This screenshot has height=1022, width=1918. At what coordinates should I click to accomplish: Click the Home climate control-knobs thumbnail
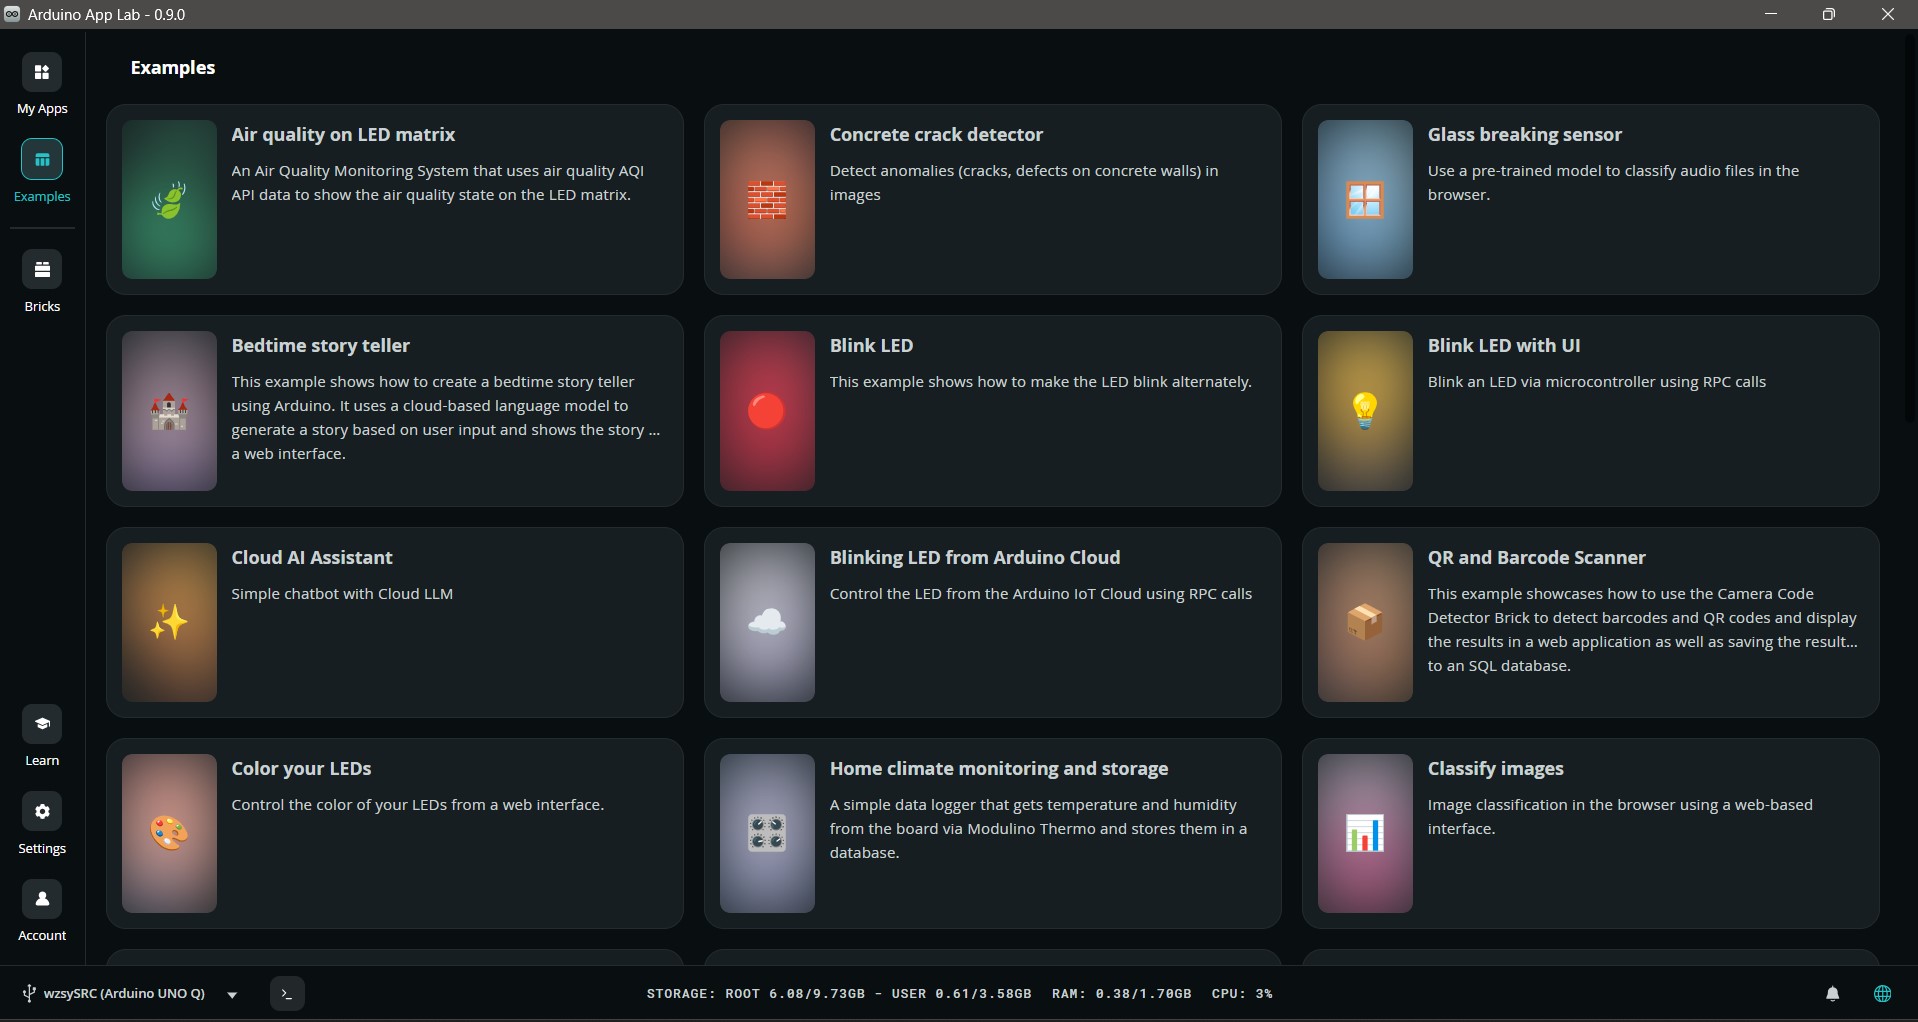click(x=767, y=833)
